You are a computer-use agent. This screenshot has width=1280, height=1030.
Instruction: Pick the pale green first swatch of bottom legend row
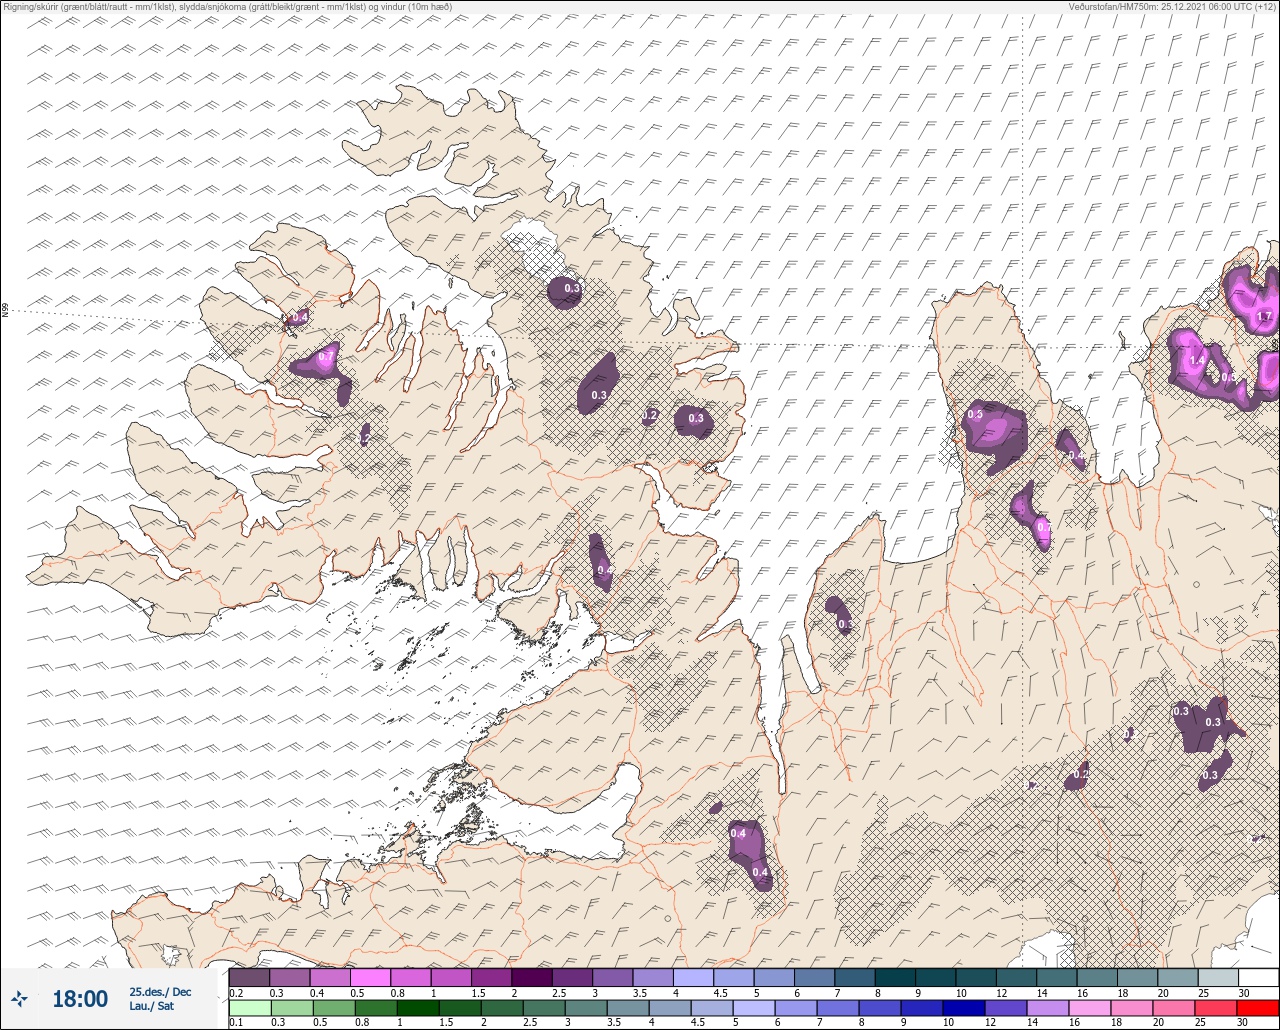[x=249, y=1007]
